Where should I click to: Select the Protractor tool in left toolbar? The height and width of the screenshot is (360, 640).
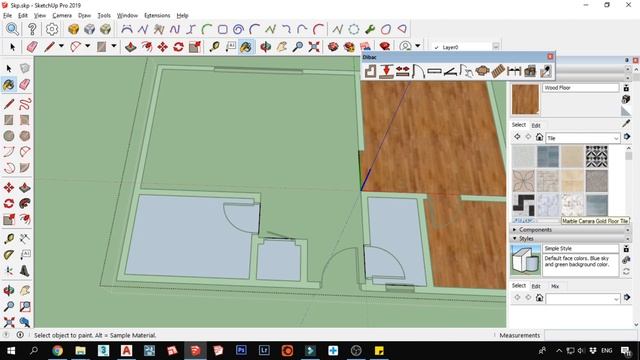9,255
